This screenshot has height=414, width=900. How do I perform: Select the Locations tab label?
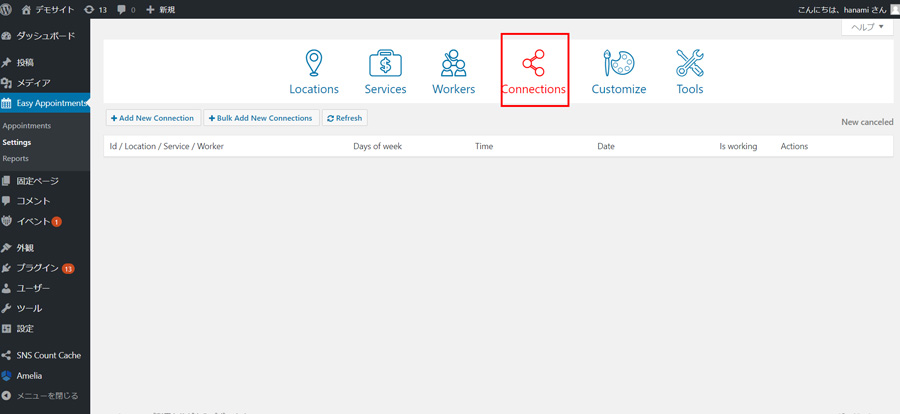click(314, 90)
